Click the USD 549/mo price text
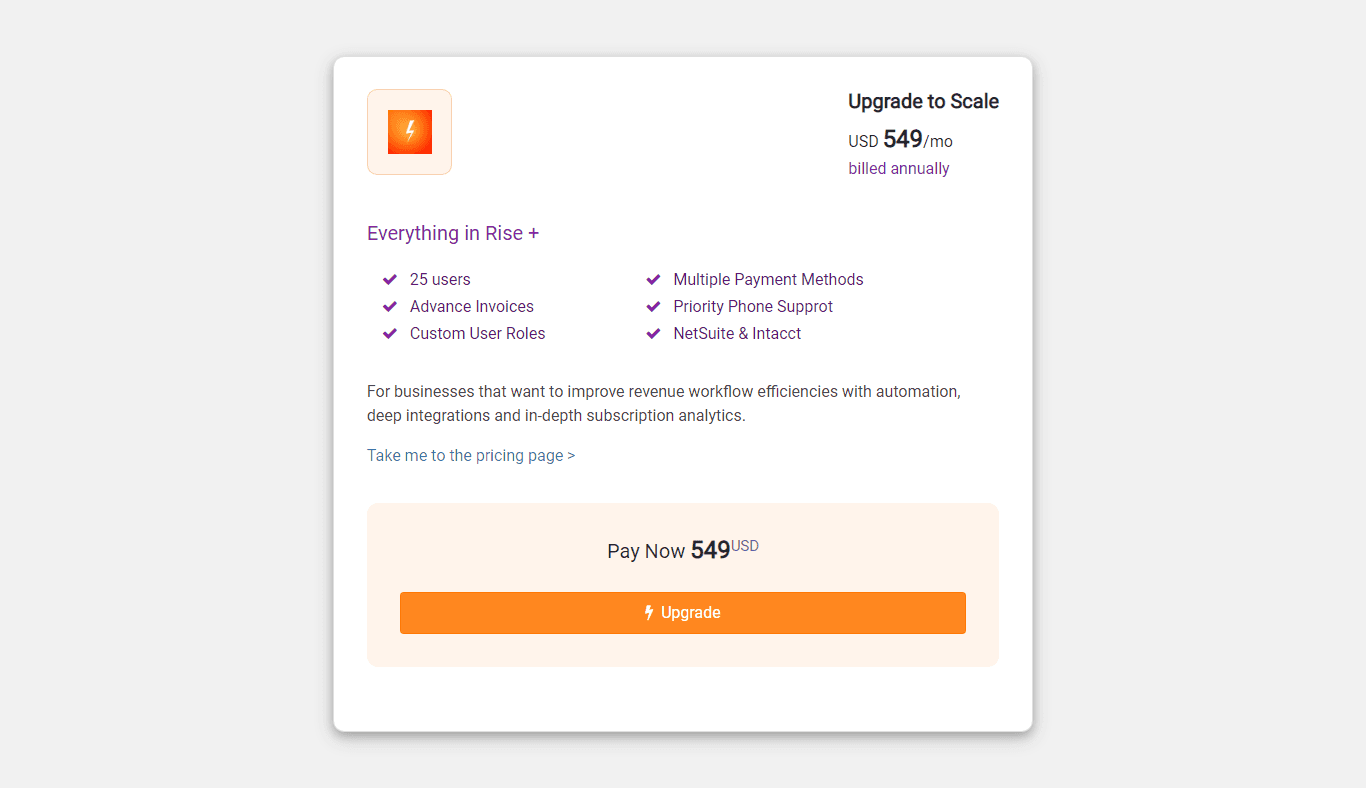Image resolution: width=1366 pixels, height=788 pixels. click(x=899, y=140)
